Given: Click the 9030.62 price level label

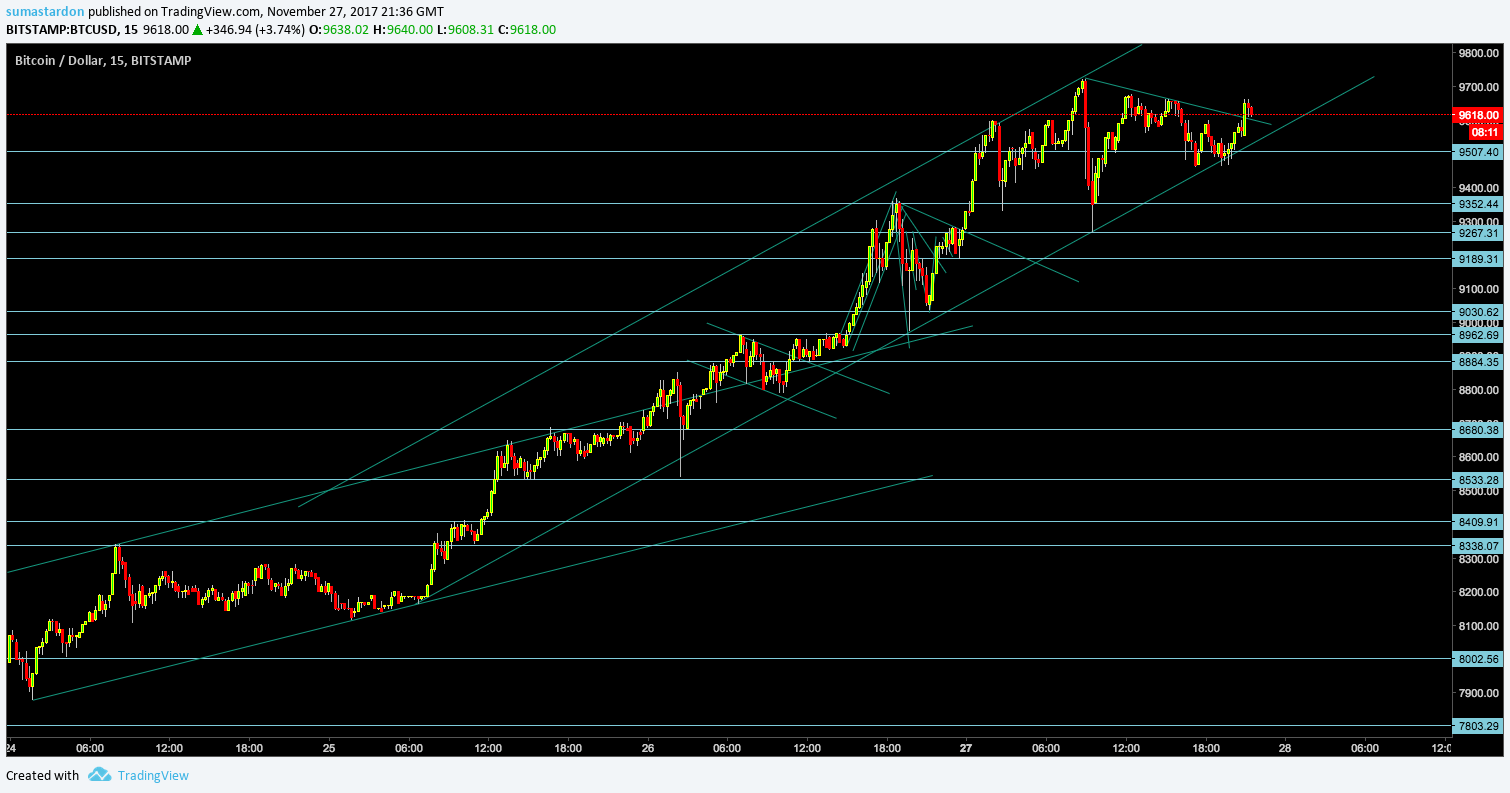Looking at the screenshot, I should tap(1477, 312).
